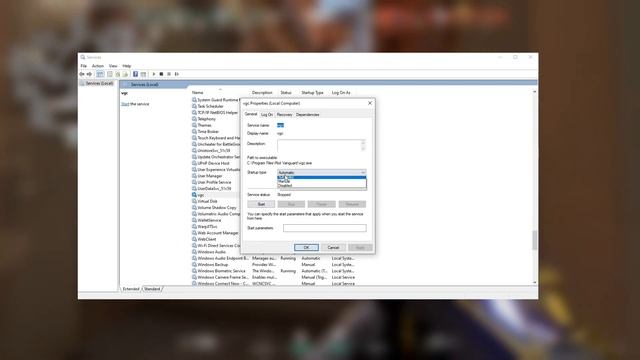Click the services list scroll-up arrow
The width and height of the screenshot is (640, 360).
[x=534, y=92]
